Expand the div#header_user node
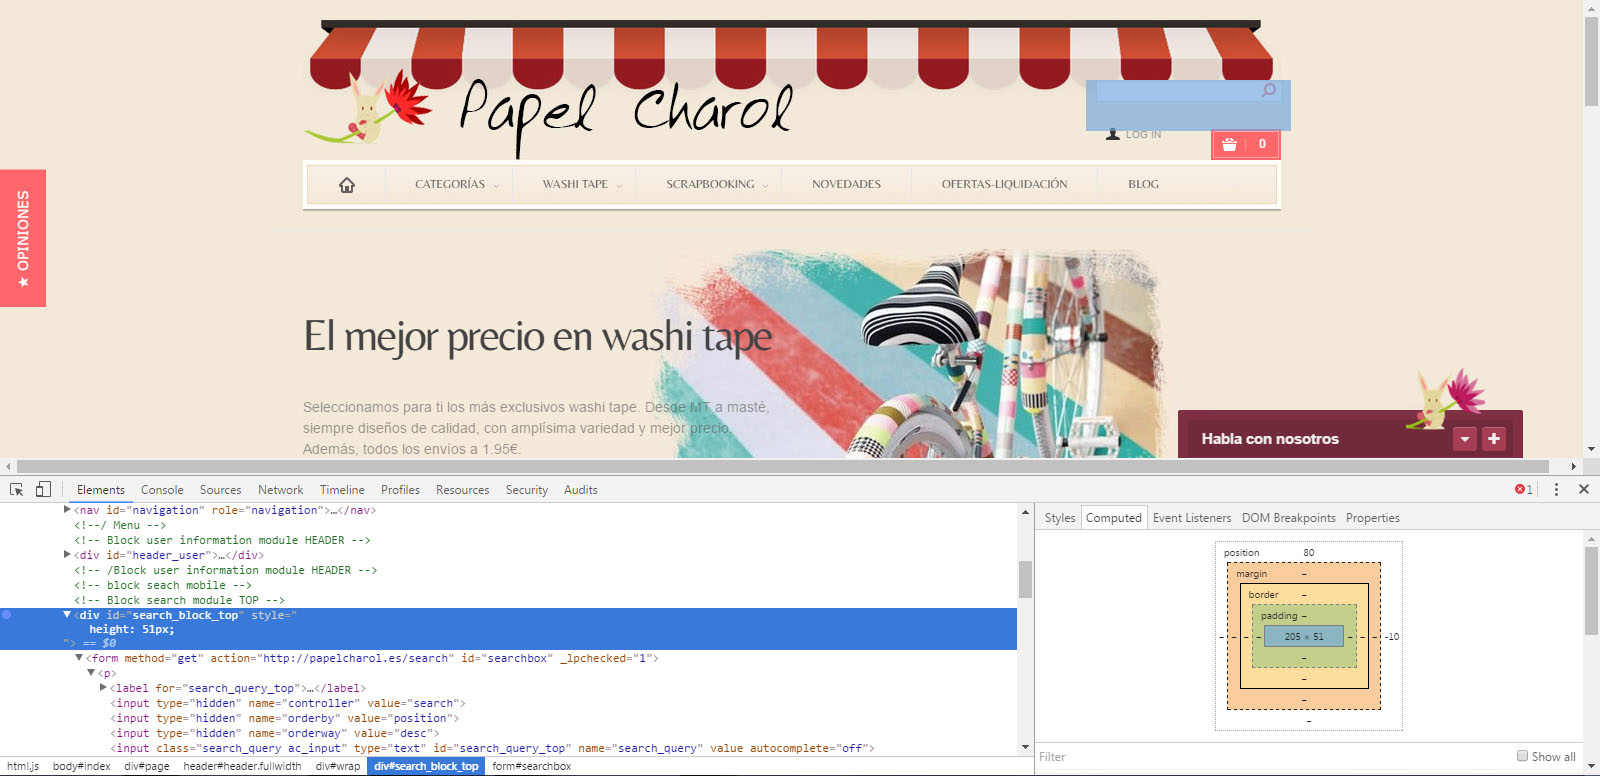1600x776 pixels. [x=67, y=555]
